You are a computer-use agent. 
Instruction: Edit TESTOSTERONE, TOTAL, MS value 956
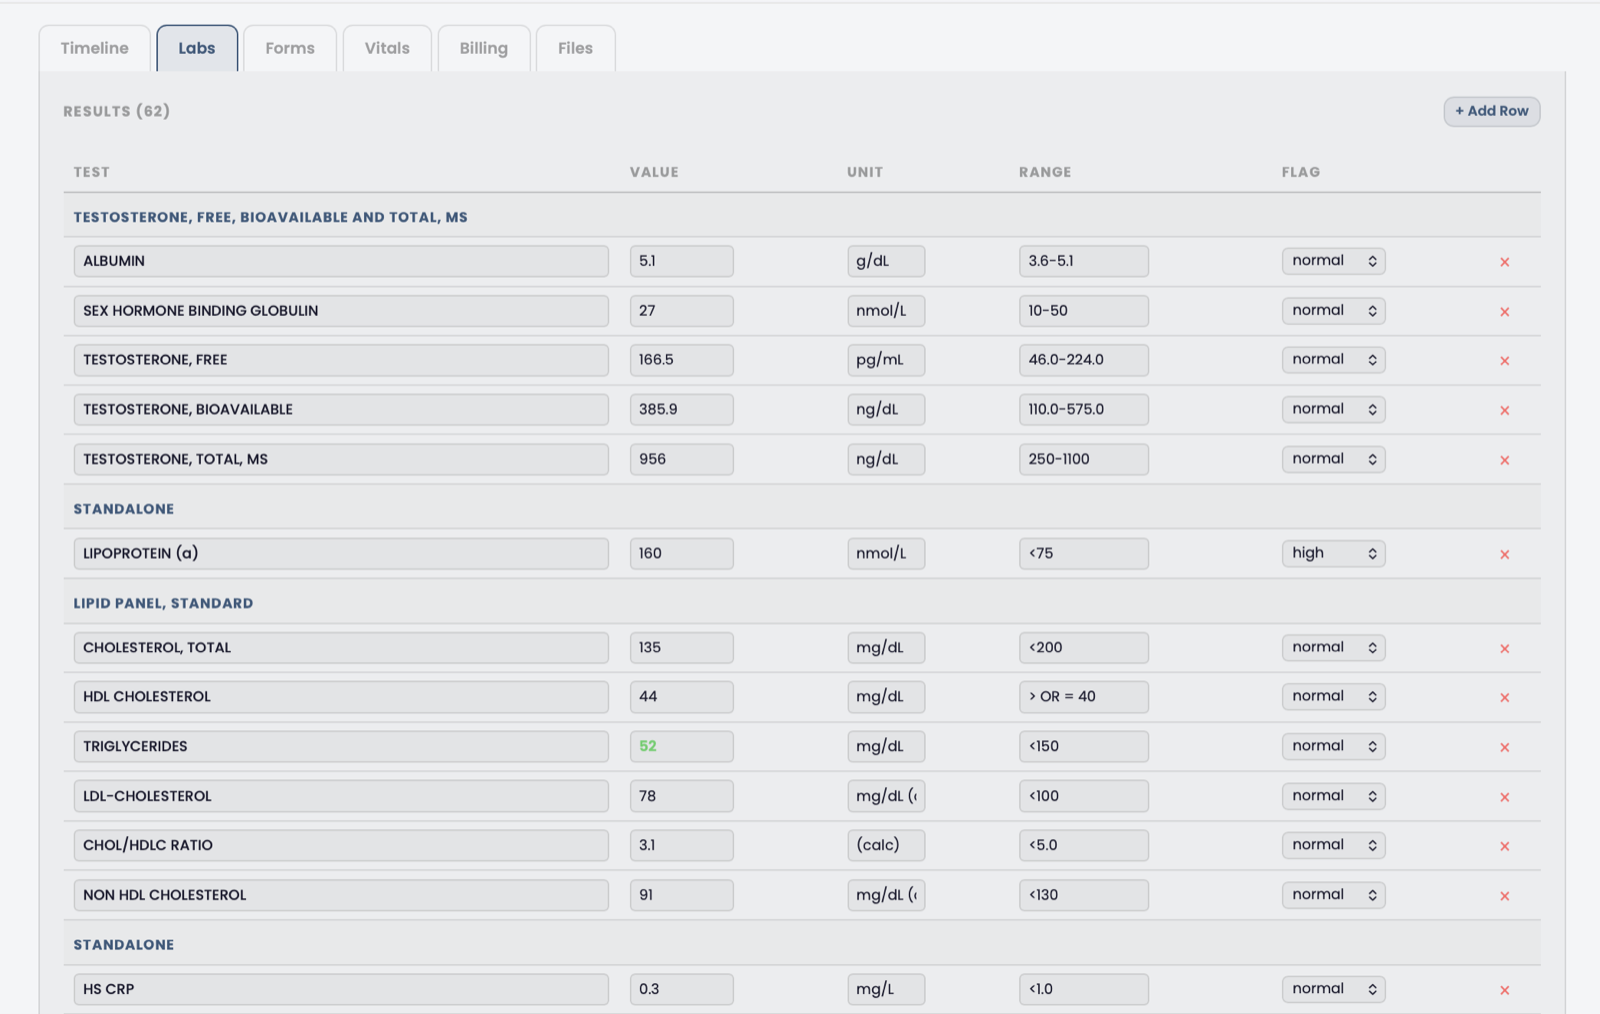click(681, 460)
